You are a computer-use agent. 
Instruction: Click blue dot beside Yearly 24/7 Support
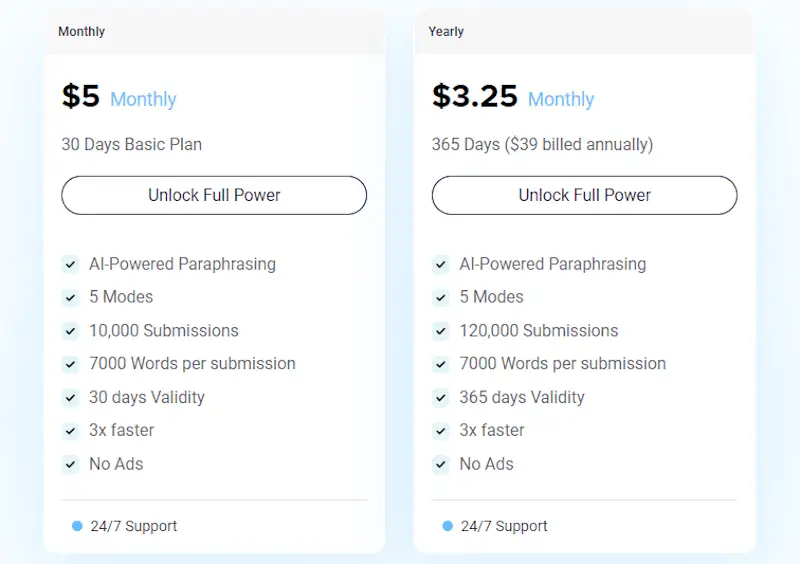click(x=447, y=526)
